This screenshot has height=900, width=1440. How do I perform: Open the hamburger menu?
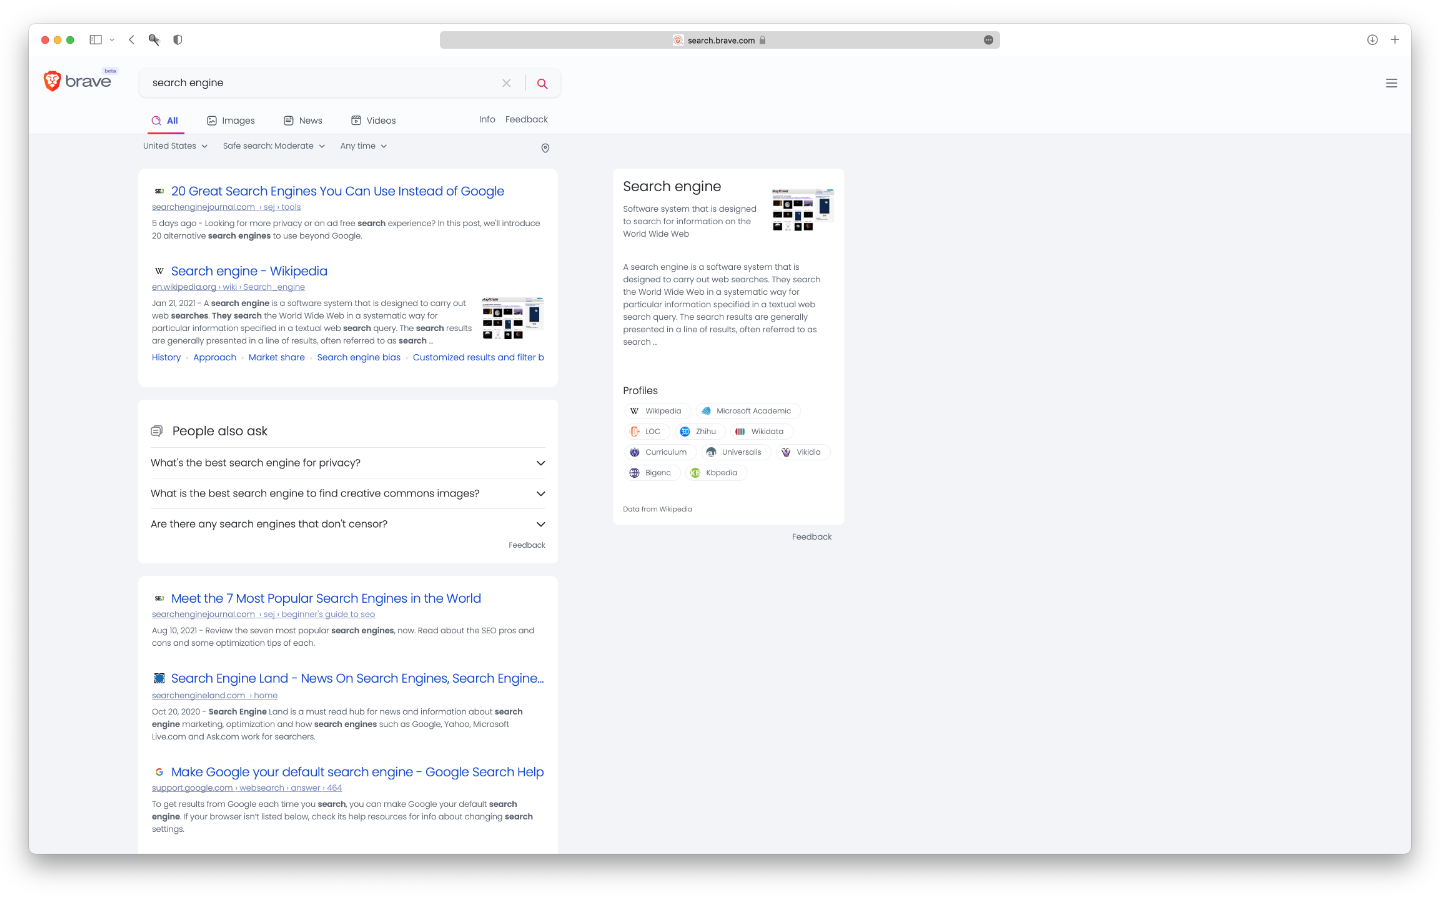1391,83
